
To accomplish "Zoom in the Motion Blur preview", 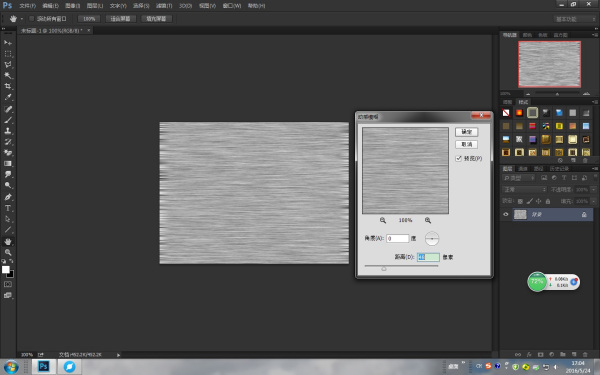I will [x=428, y=220].
